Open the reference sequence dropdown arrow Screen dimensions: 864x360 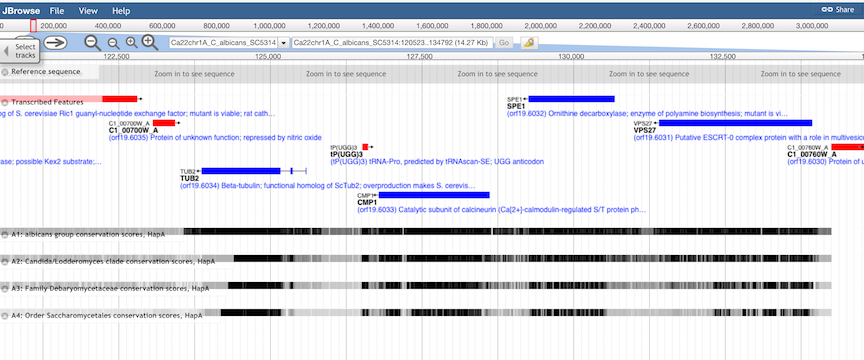click(284, 43)
